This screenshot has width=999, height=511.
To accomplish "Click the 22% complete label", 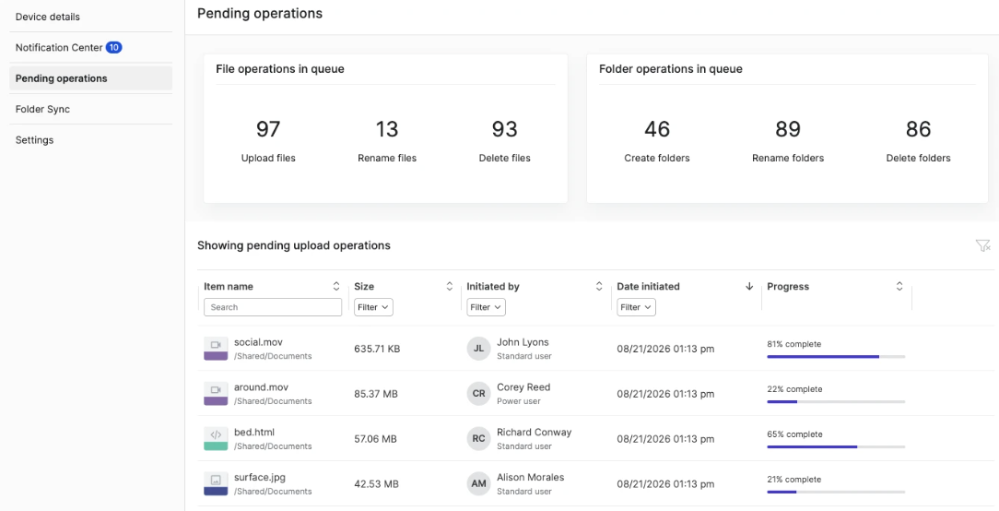I will pos(794,389).
